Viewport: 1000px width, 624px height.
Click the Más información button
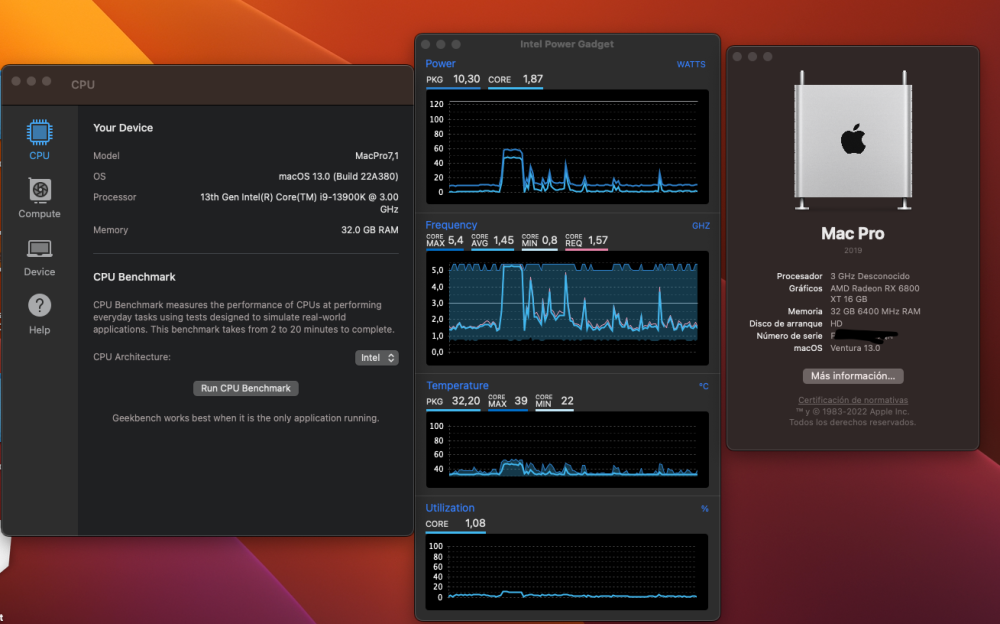(853, 376)
